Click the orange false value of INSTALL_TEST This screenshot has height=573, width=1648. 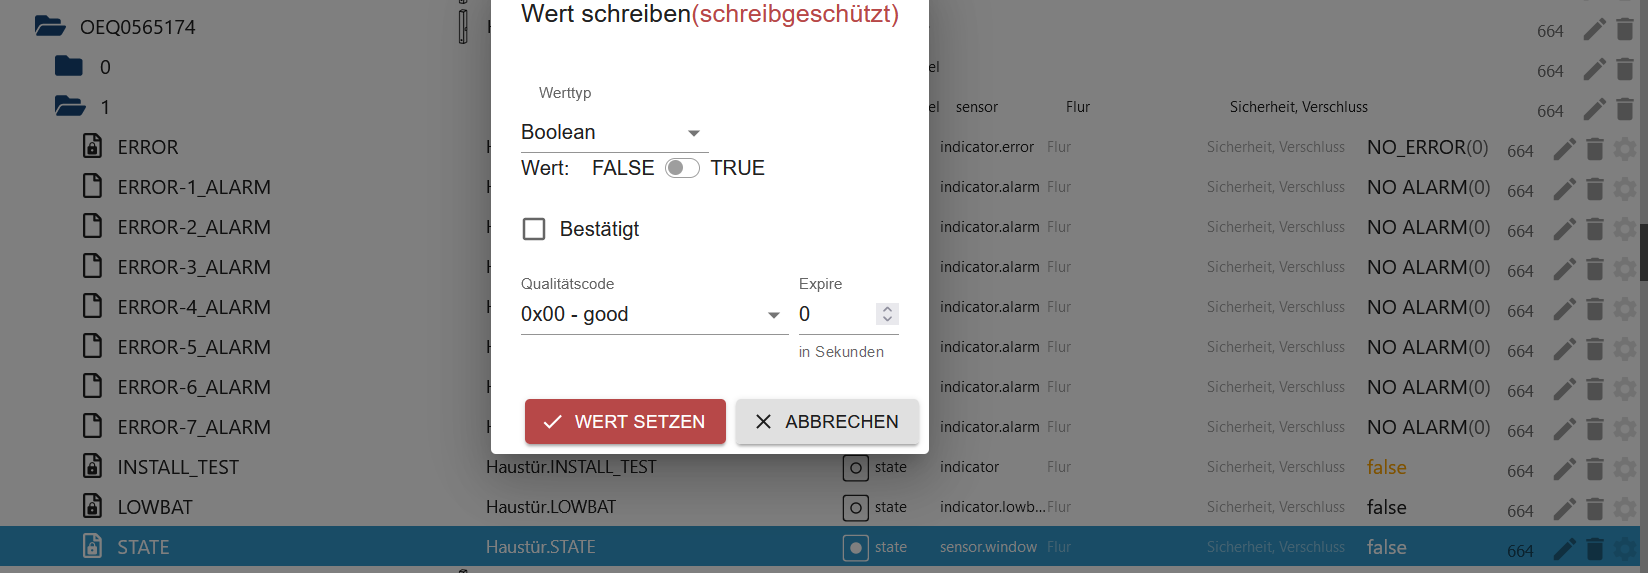(x=1386, y=467)
